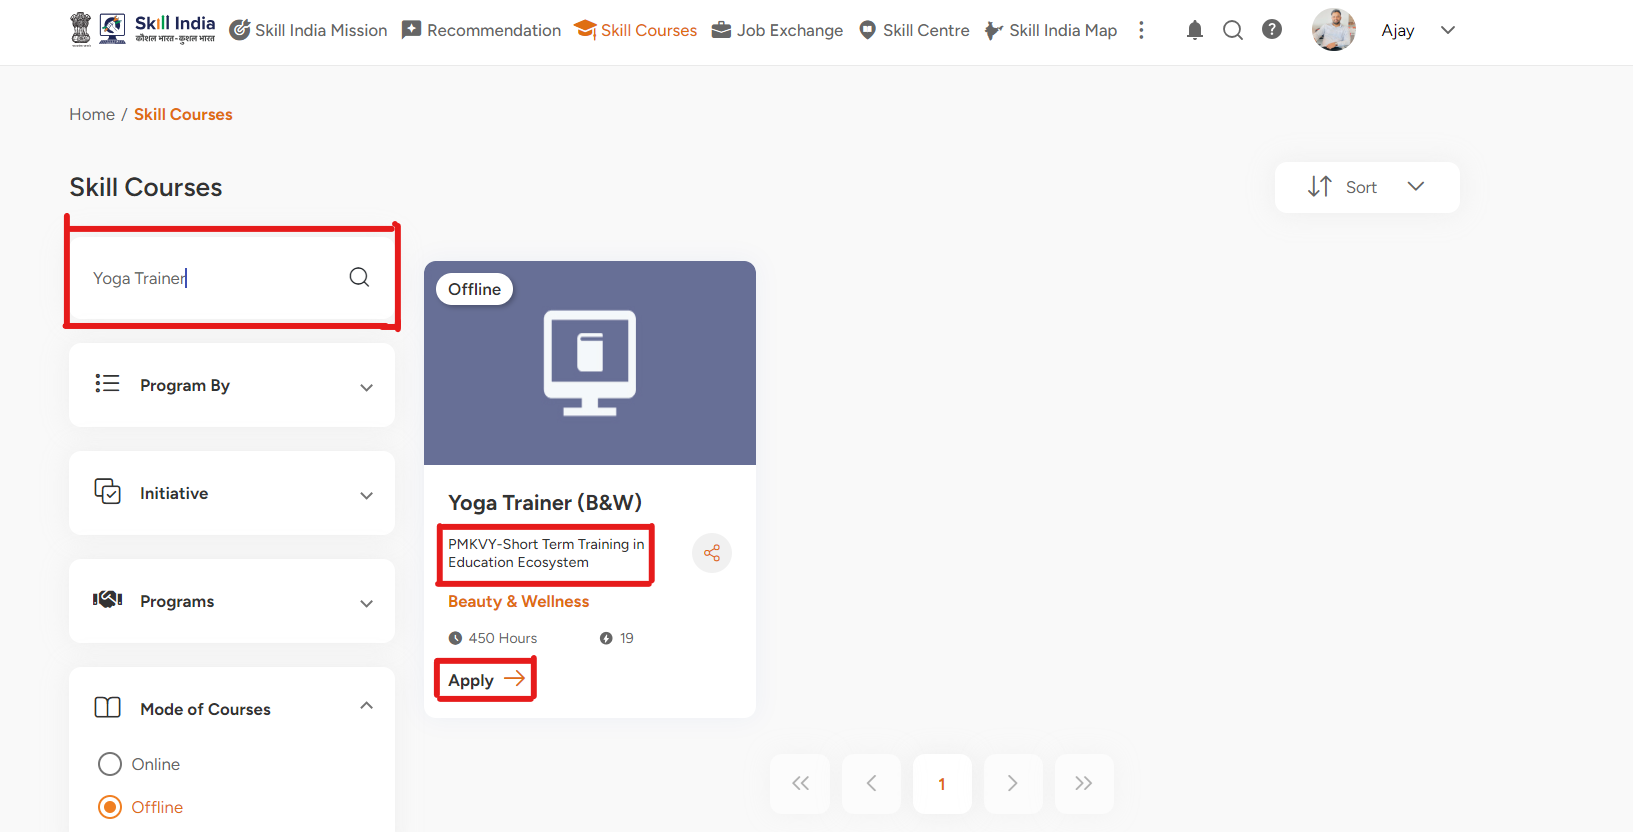Open the notifications bell
The image size is (1633, 832).
point(1194,30)
